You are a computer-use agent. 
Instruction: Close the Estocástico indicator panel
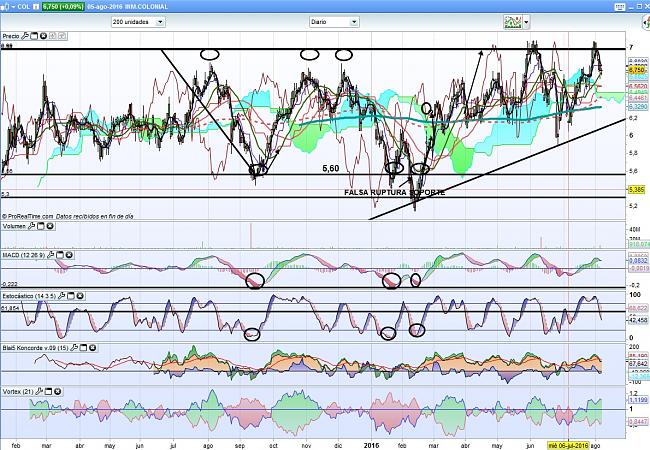click(x=80, y=296)
